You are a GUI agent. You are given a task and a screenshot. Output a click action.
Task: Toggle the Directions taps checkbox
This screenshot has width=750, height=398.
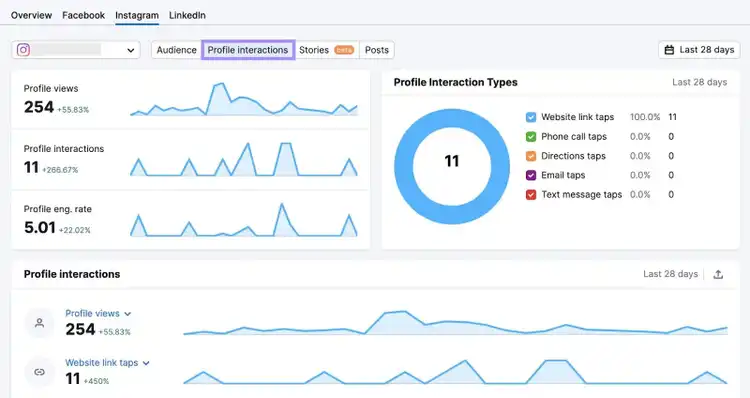click(x=531, y=156)
